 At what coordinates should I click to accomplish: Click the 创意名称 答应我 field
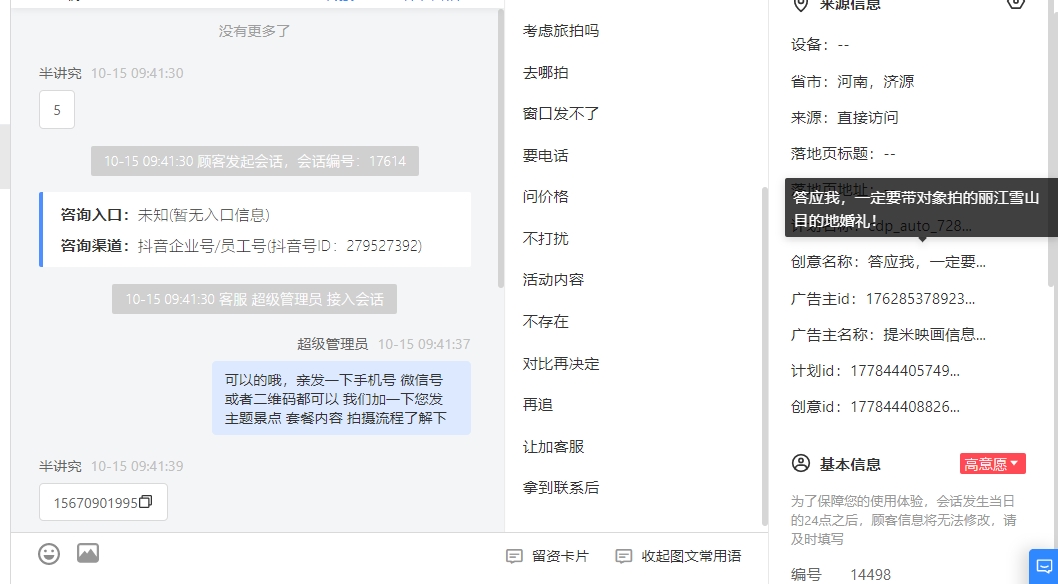point(888,262)
